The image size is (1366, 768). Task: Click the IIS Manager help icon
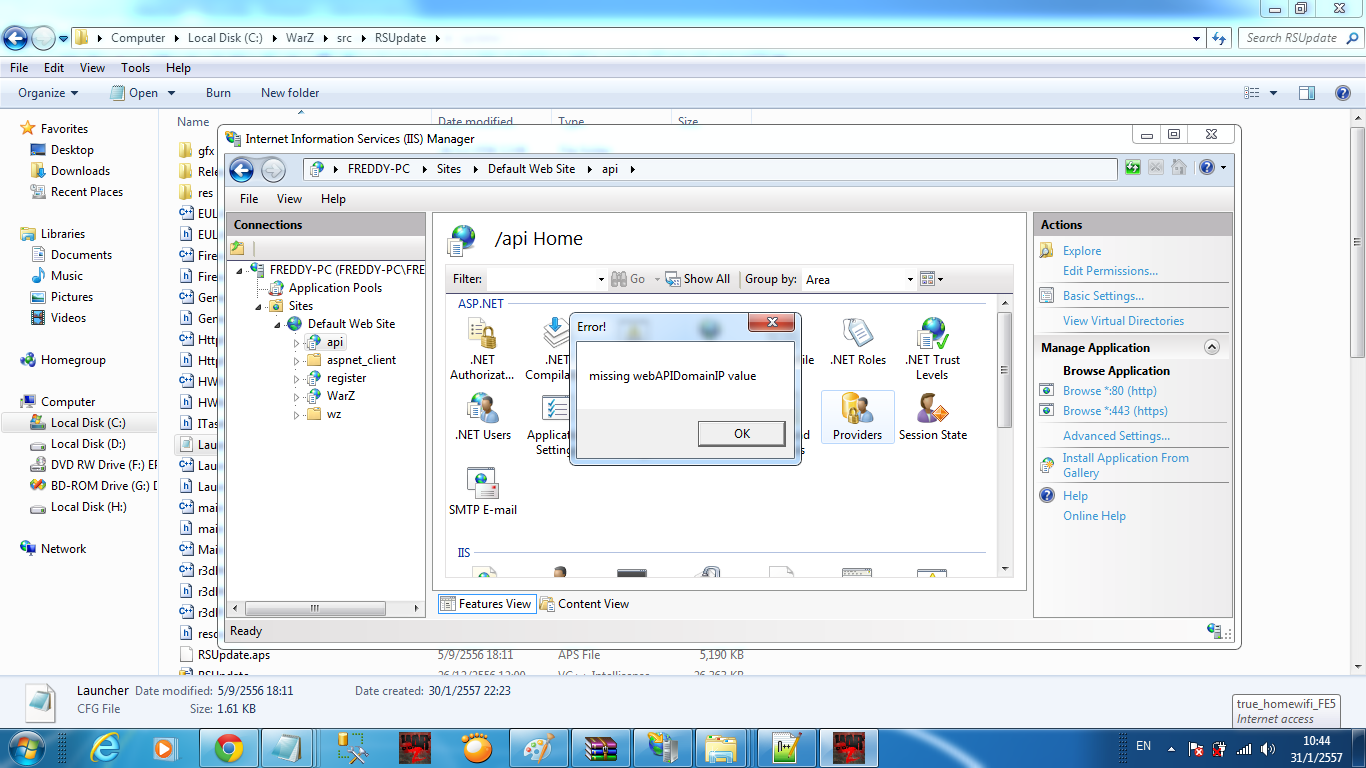coord(1207,168)
